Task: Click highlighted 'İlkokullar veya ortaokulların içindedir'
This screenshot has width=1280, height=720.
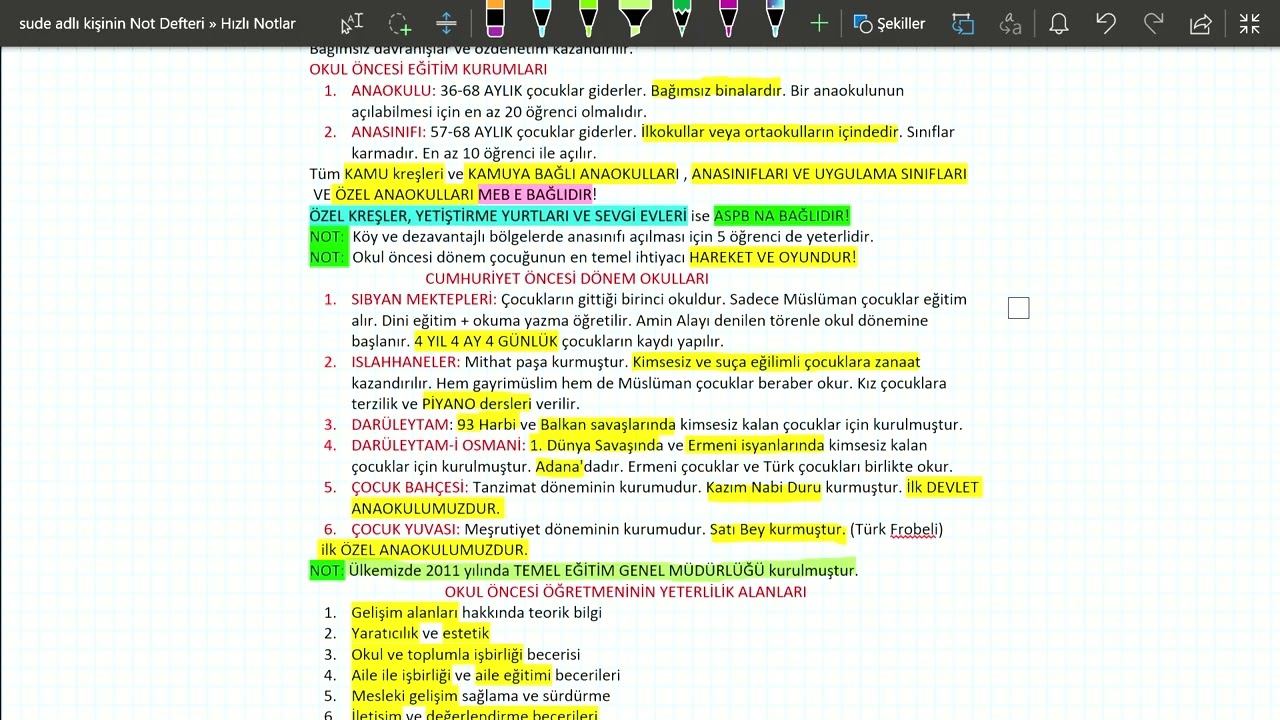Action: [x=770, y=131]
